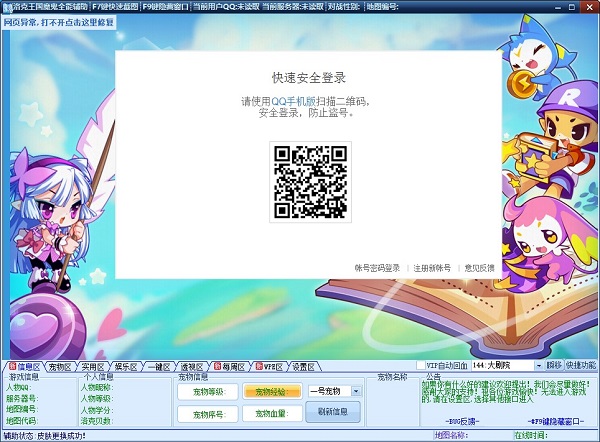600x442 pixels.
Task: Click the QQ手机版 link text
Action: tap(293, 101)
